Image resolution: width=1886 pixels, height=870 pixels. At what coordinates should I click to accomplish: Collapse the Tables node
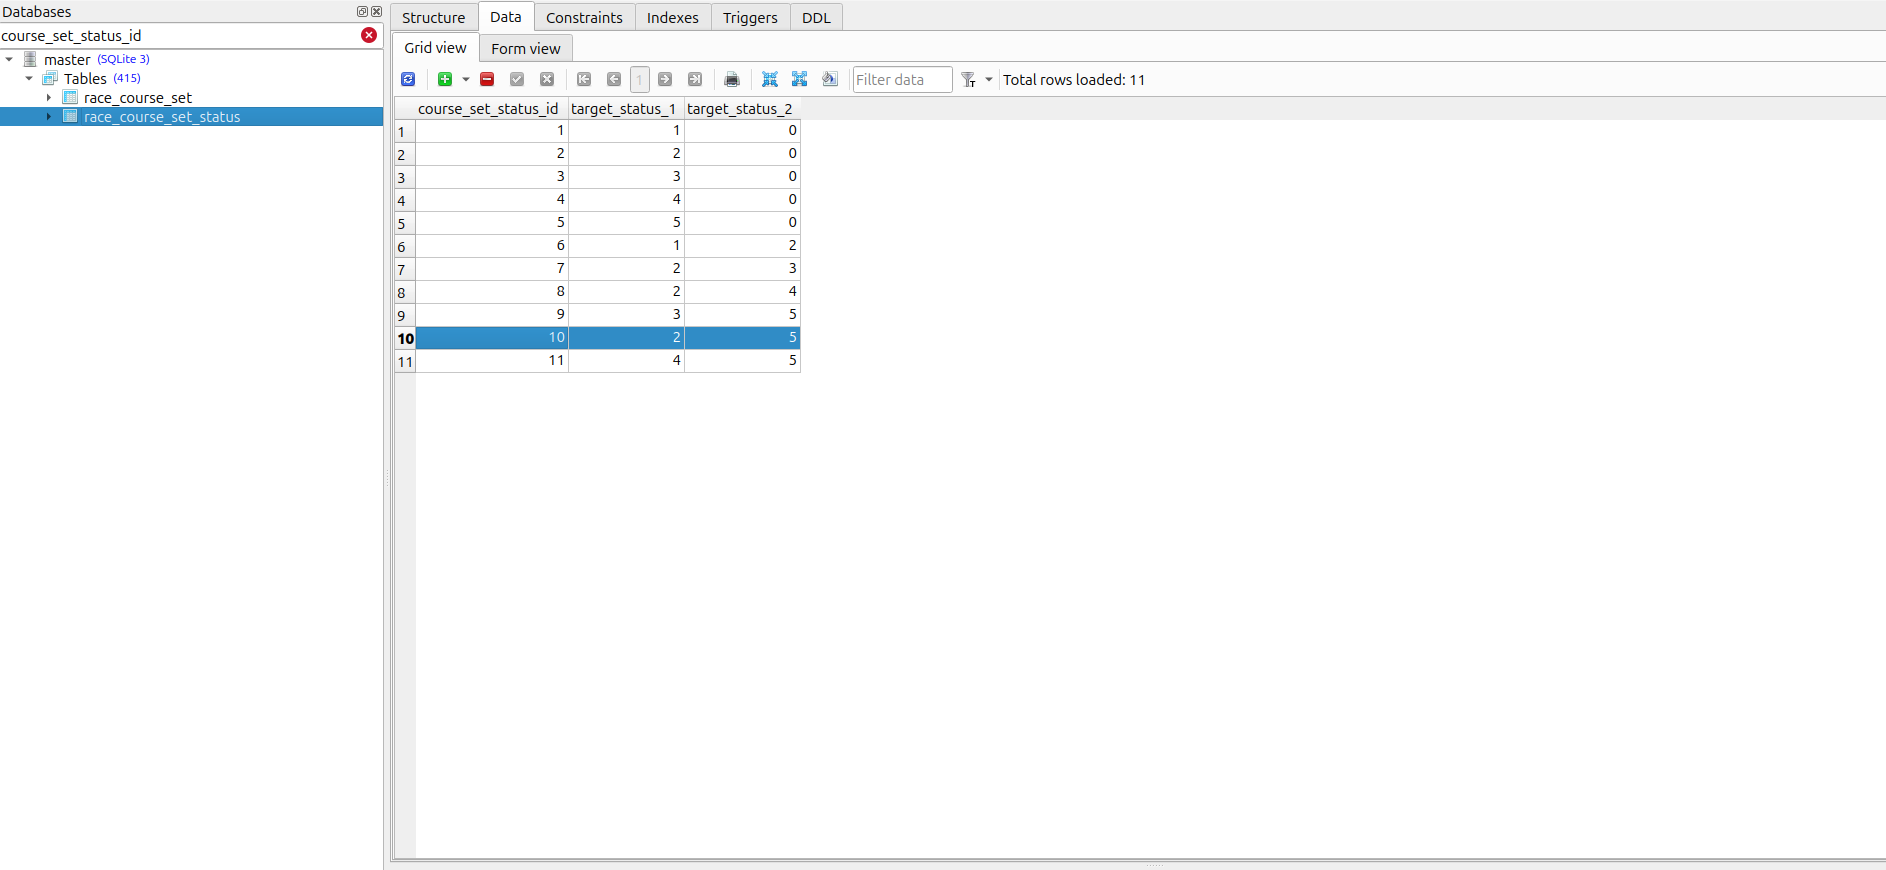click(x=29, y=79)
